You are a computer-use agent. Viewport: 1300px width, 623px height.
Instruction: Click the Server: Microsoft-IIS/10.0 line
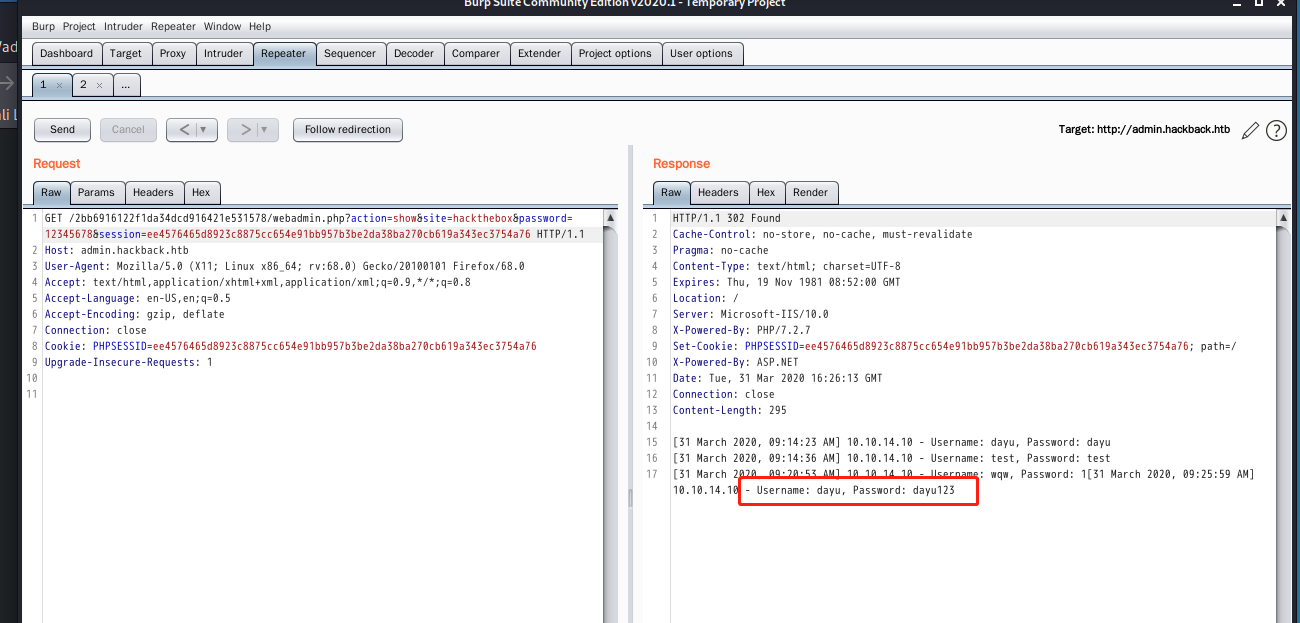751,314
